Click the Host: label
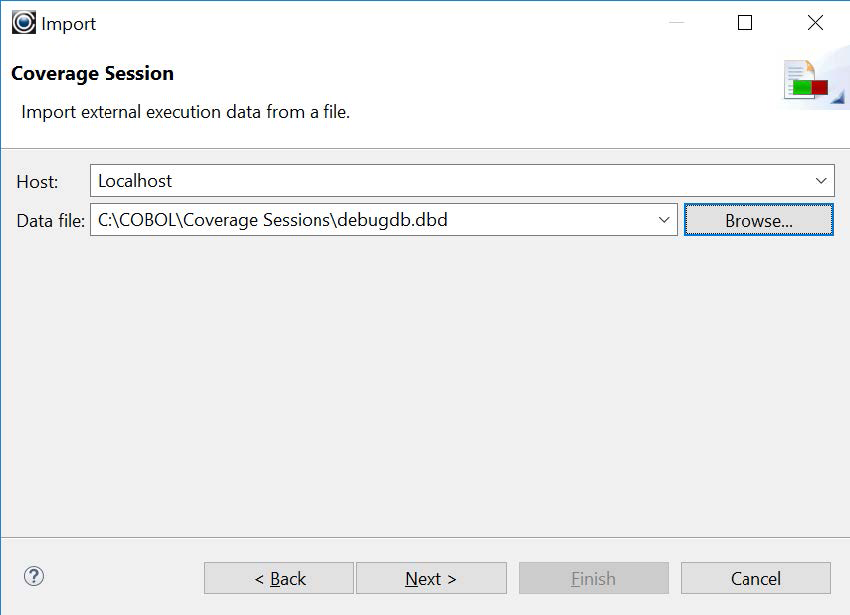Image resolution: width=850 pixels, height=615 pixels. [38, 182]
